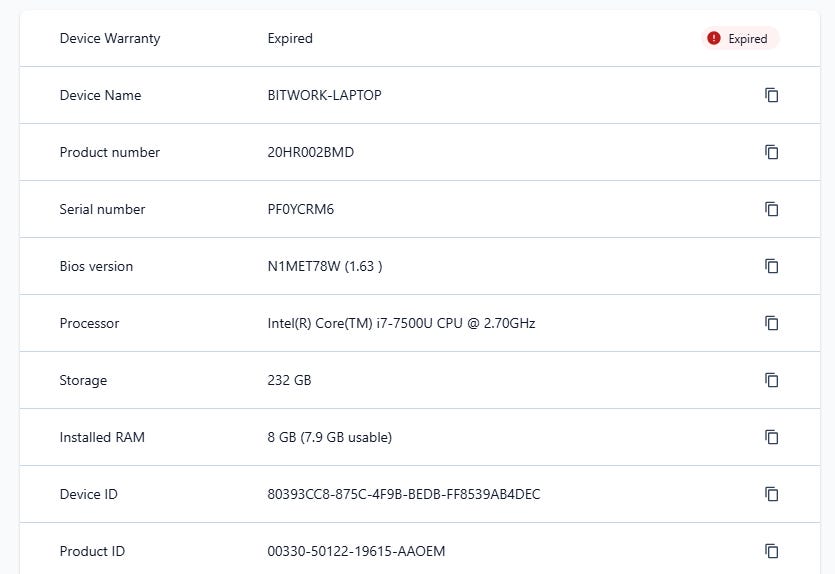Click the 8 GB installed RAM text
The height and width of the screenshot is (574, 835).
click(x=329, y=438)
